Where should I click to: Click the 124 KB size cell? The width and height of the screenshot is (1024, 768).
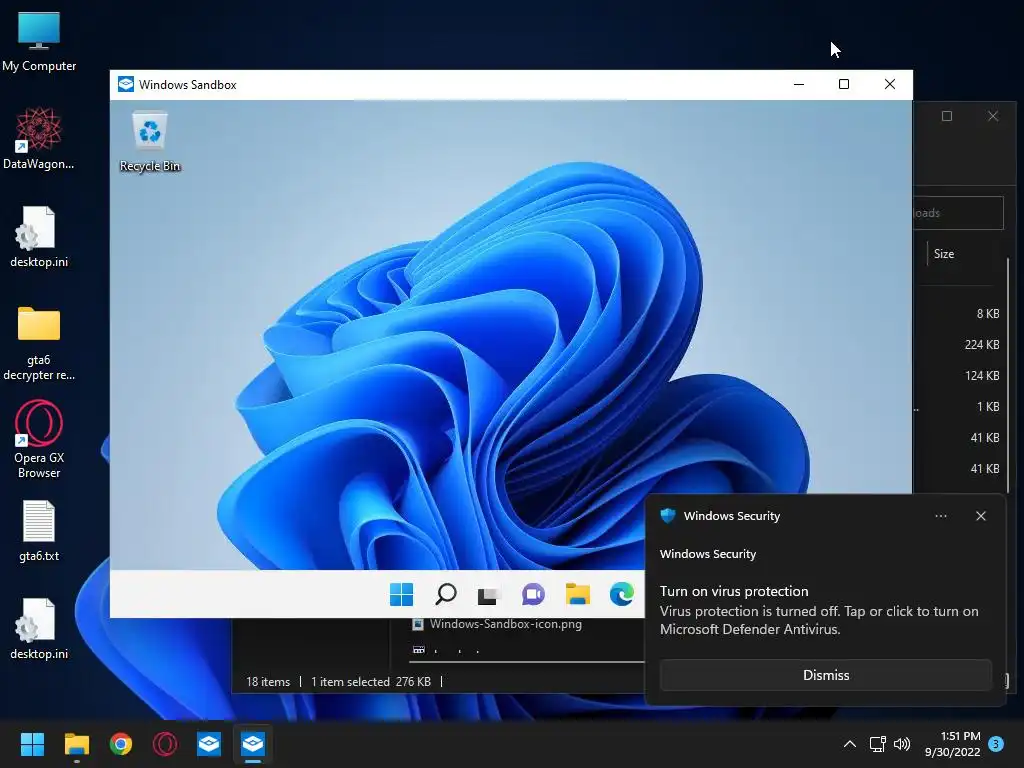(982, 376)
